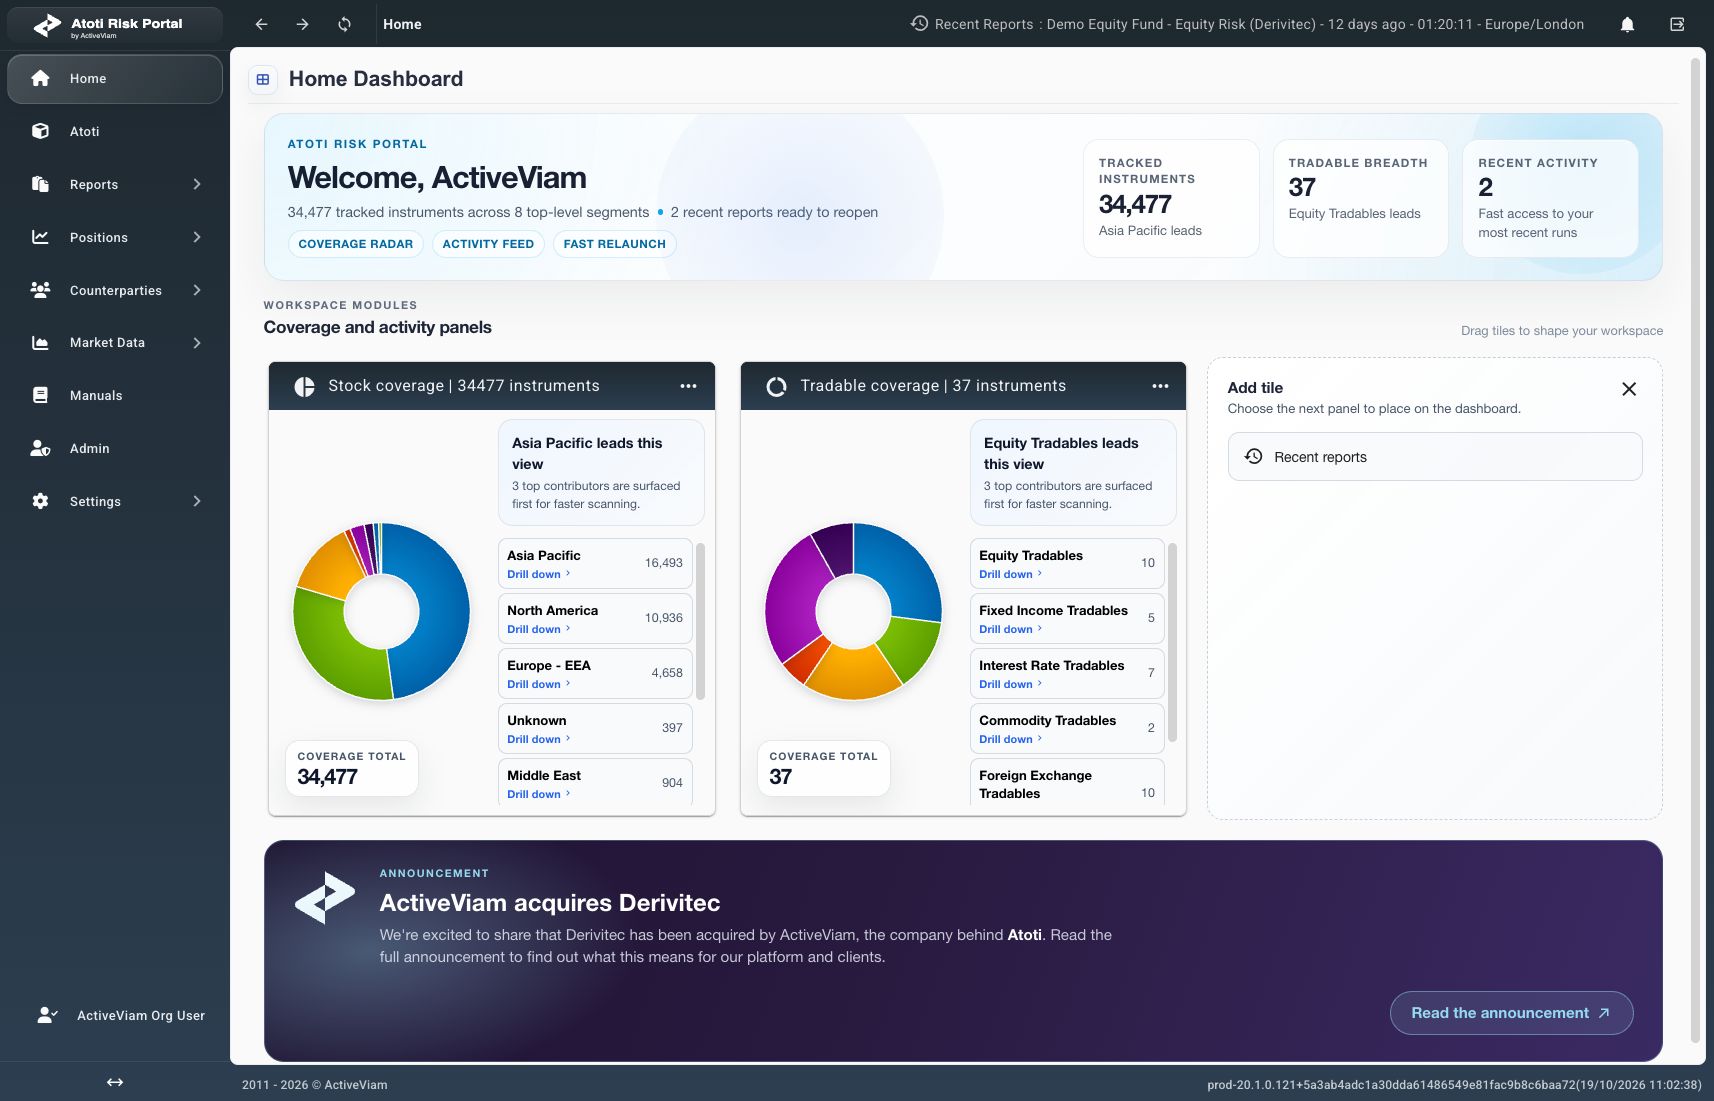
Task: Open Stock coverage tile options menu
Action: [688, 386]
